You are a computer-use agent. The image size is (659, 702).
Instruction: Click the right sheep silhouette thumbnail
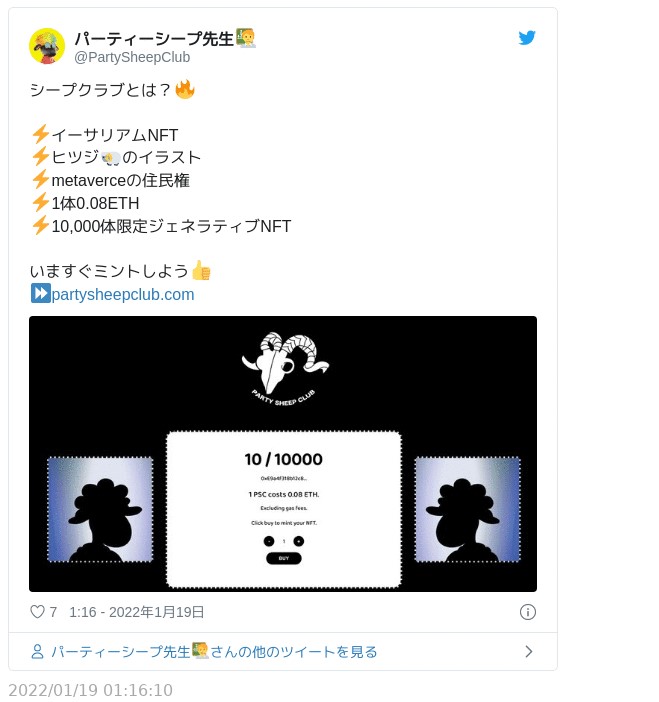pos(467,509)
